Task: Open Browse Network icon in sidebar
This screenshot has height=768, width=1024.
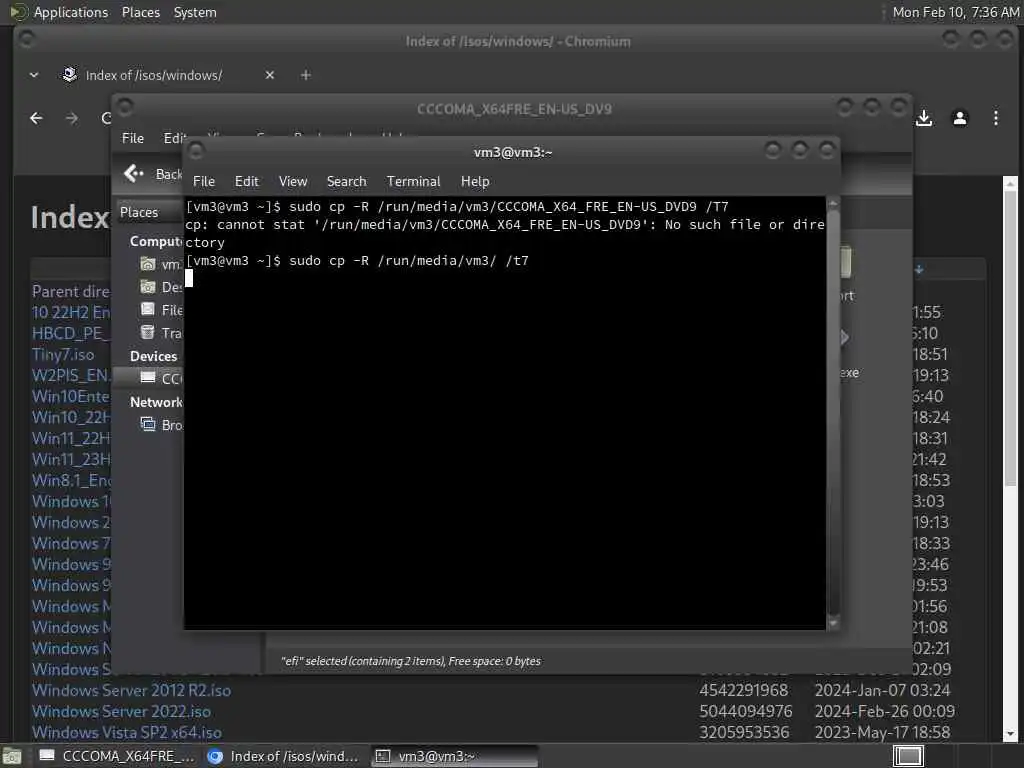Action: pyautogui.click(x=148, y=424)
